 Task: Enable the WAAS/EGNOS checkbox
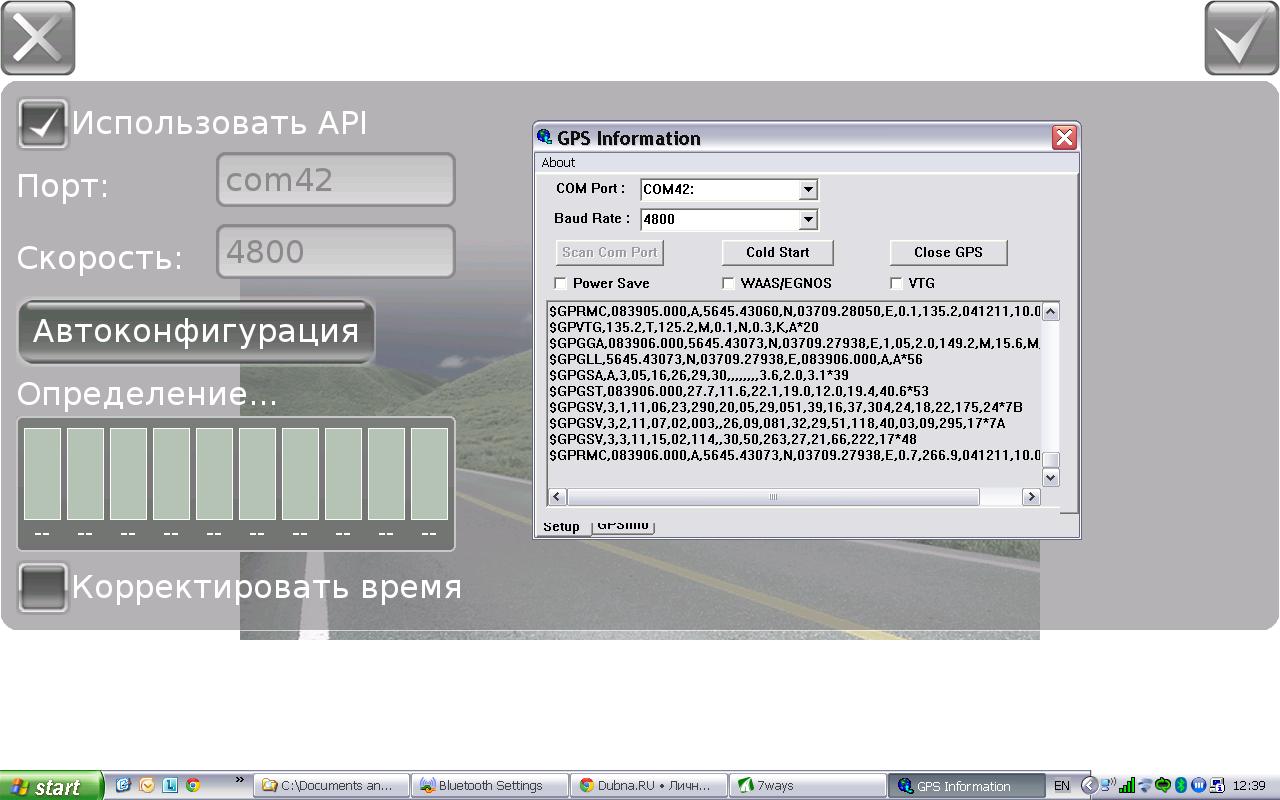[728, 283]
